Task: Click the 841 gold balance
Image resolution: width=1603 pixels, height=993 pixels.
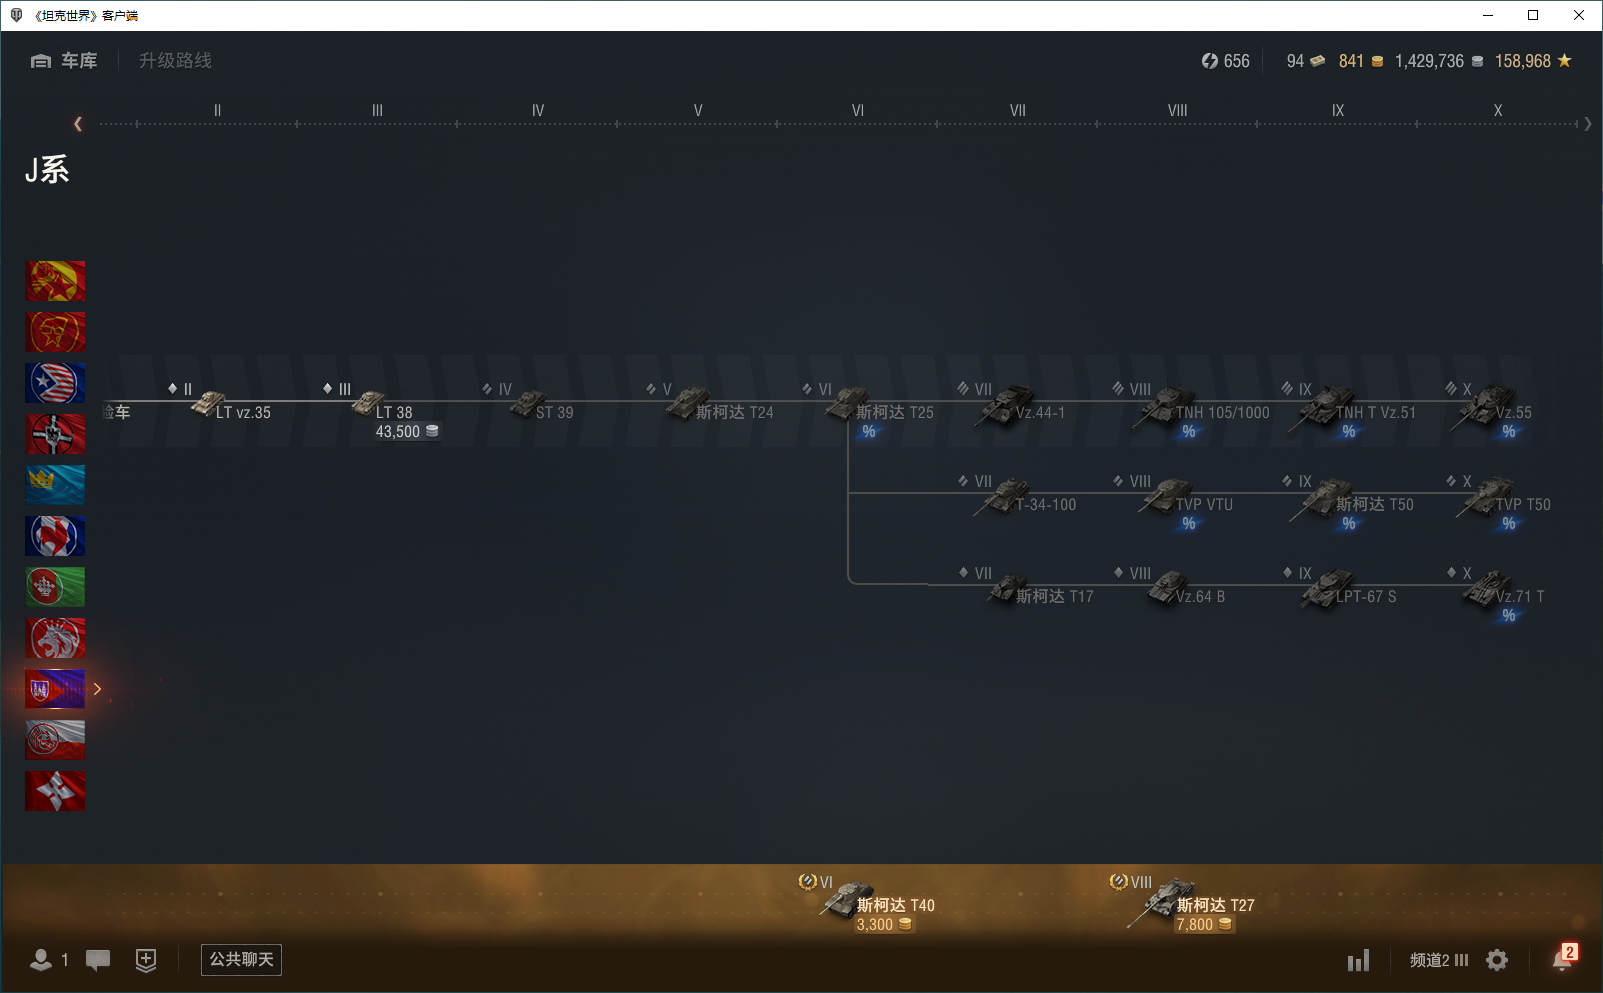Action: coord(1361,61)
